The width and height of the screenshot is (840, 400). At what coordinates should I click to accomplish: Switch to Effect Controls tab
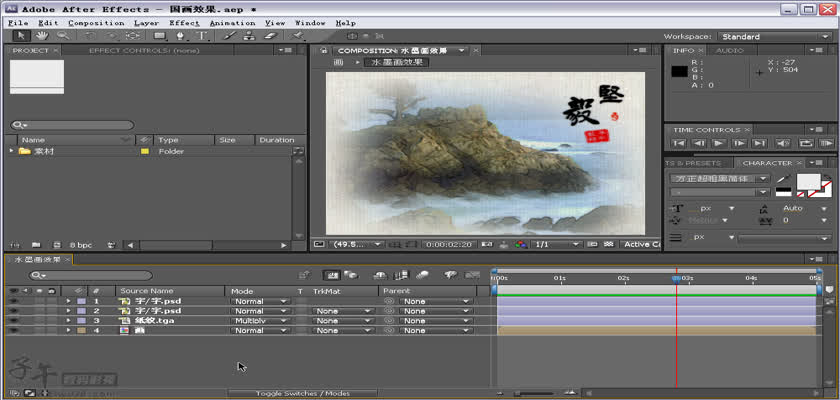point(144,50)
